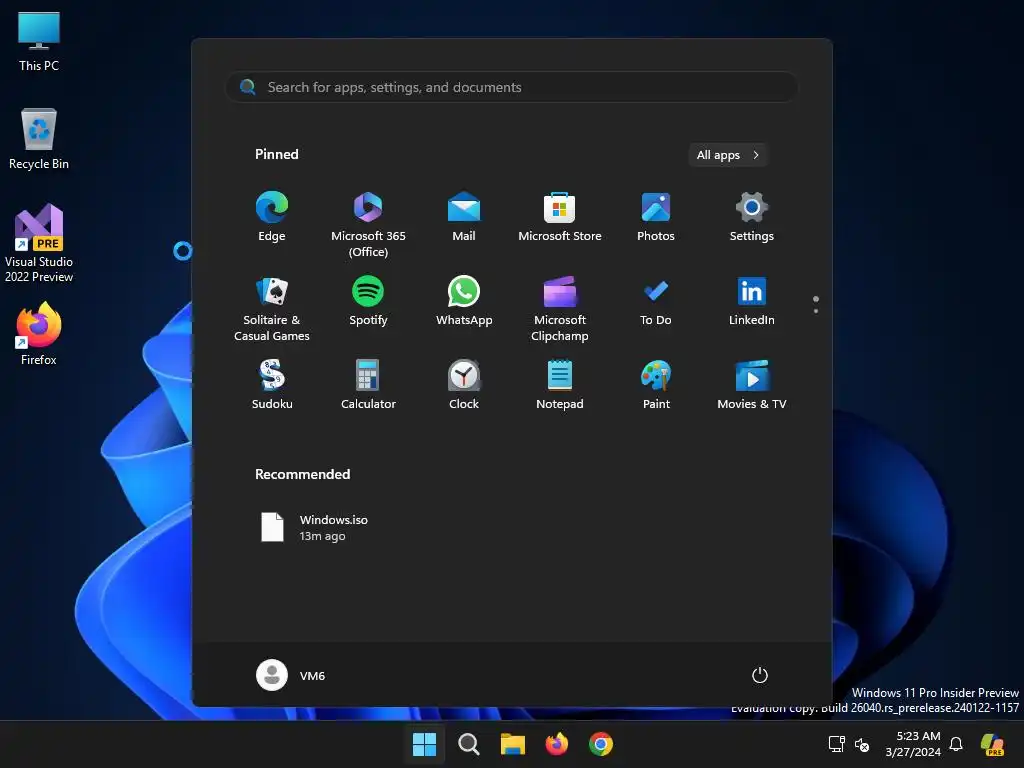Open Paint
Screen dimensions: 1024x768
tap(656, 385)
